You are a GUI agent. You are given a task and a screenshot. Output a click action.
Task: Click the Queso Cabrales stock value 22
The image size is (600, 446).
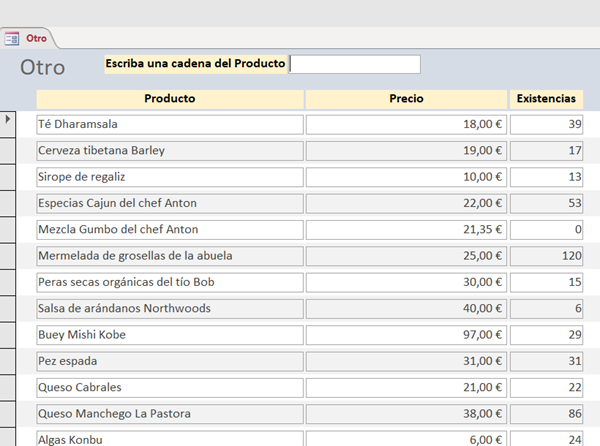tap(546, 387)
